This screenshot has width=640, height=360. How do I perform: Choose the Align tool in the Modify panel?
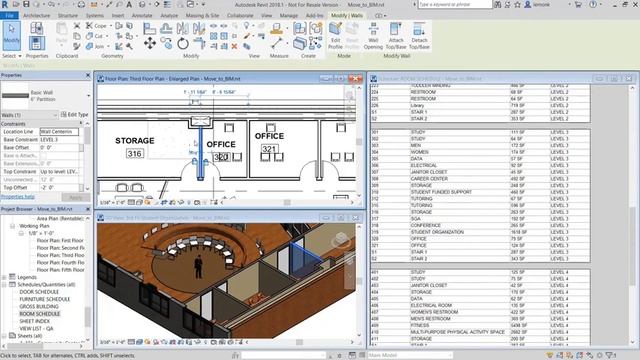click(x=149, y=28)
